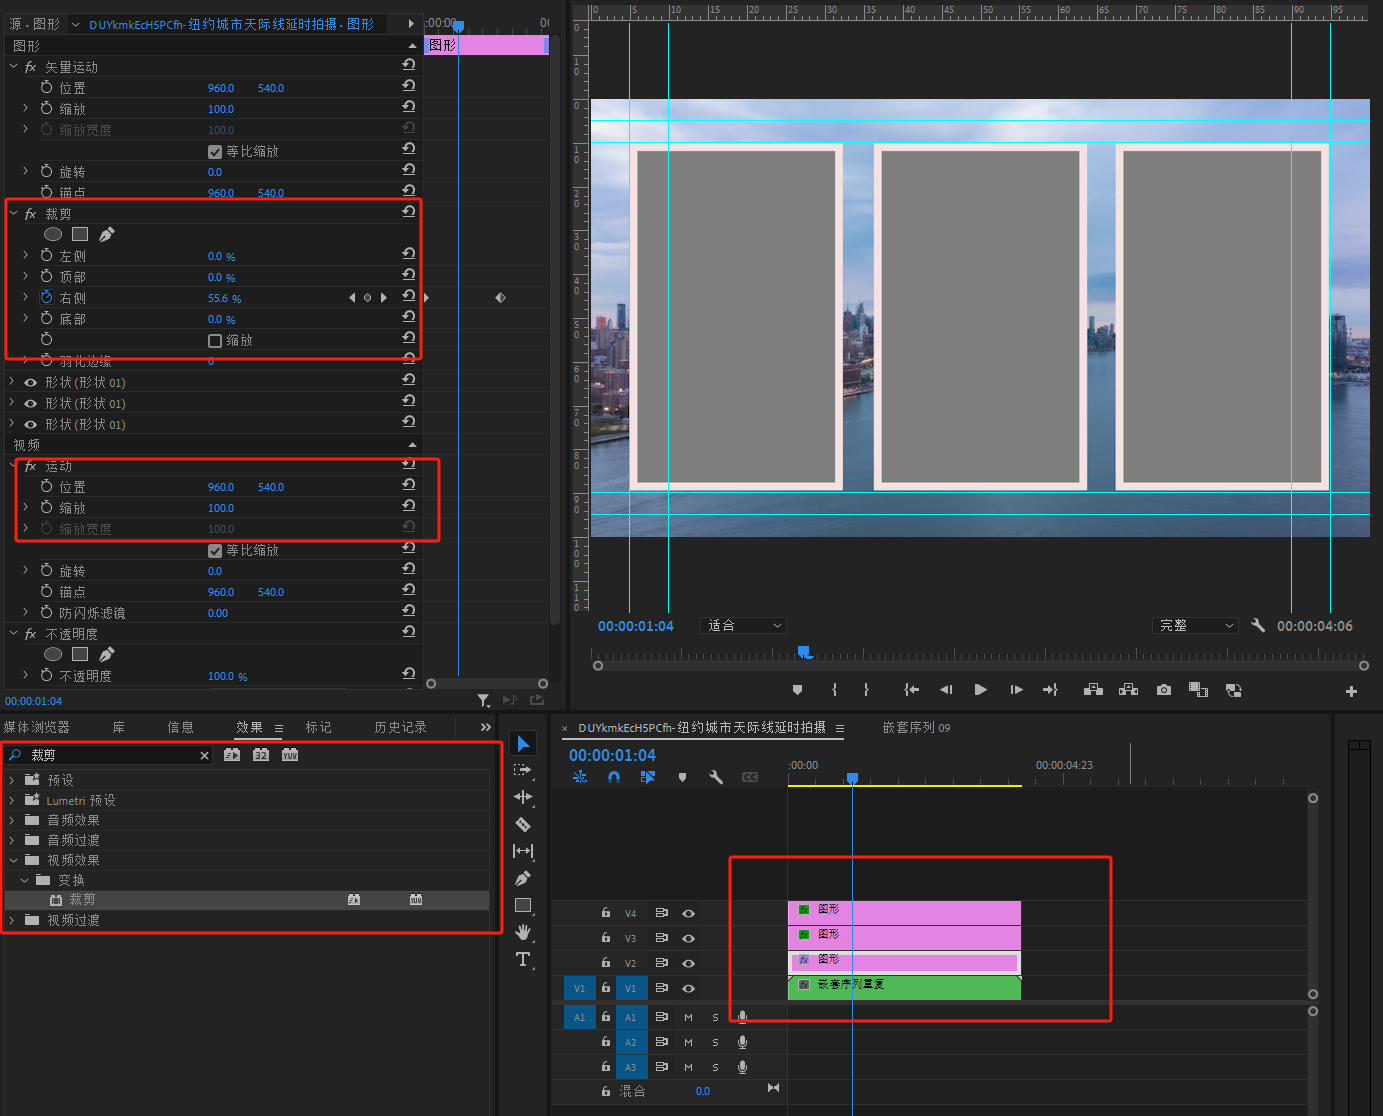1383x1116 pixels.
Task: Select the Track Select Forward tool
Action: (523, 770)
